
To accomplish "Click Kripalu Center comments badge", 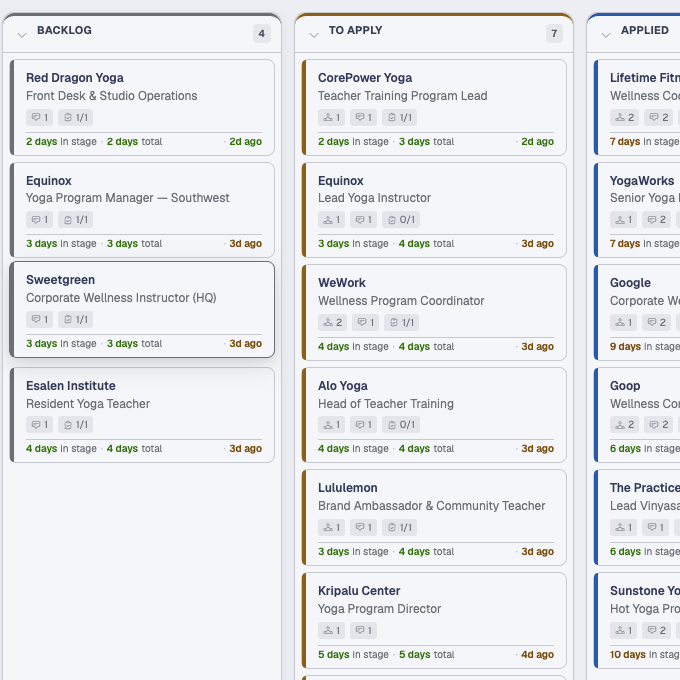I will coord(363,631).
